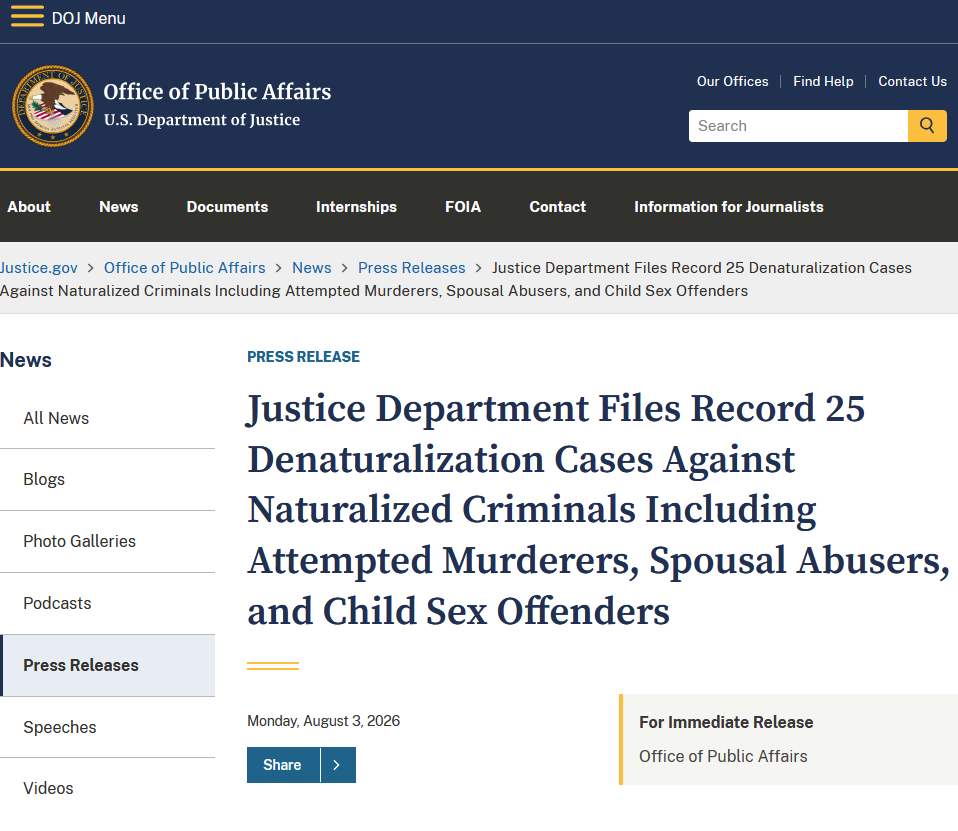Image resolution: width=958 pixels, height=831 pixels.
Task: Click the press release headline
Action: (599, 510)
